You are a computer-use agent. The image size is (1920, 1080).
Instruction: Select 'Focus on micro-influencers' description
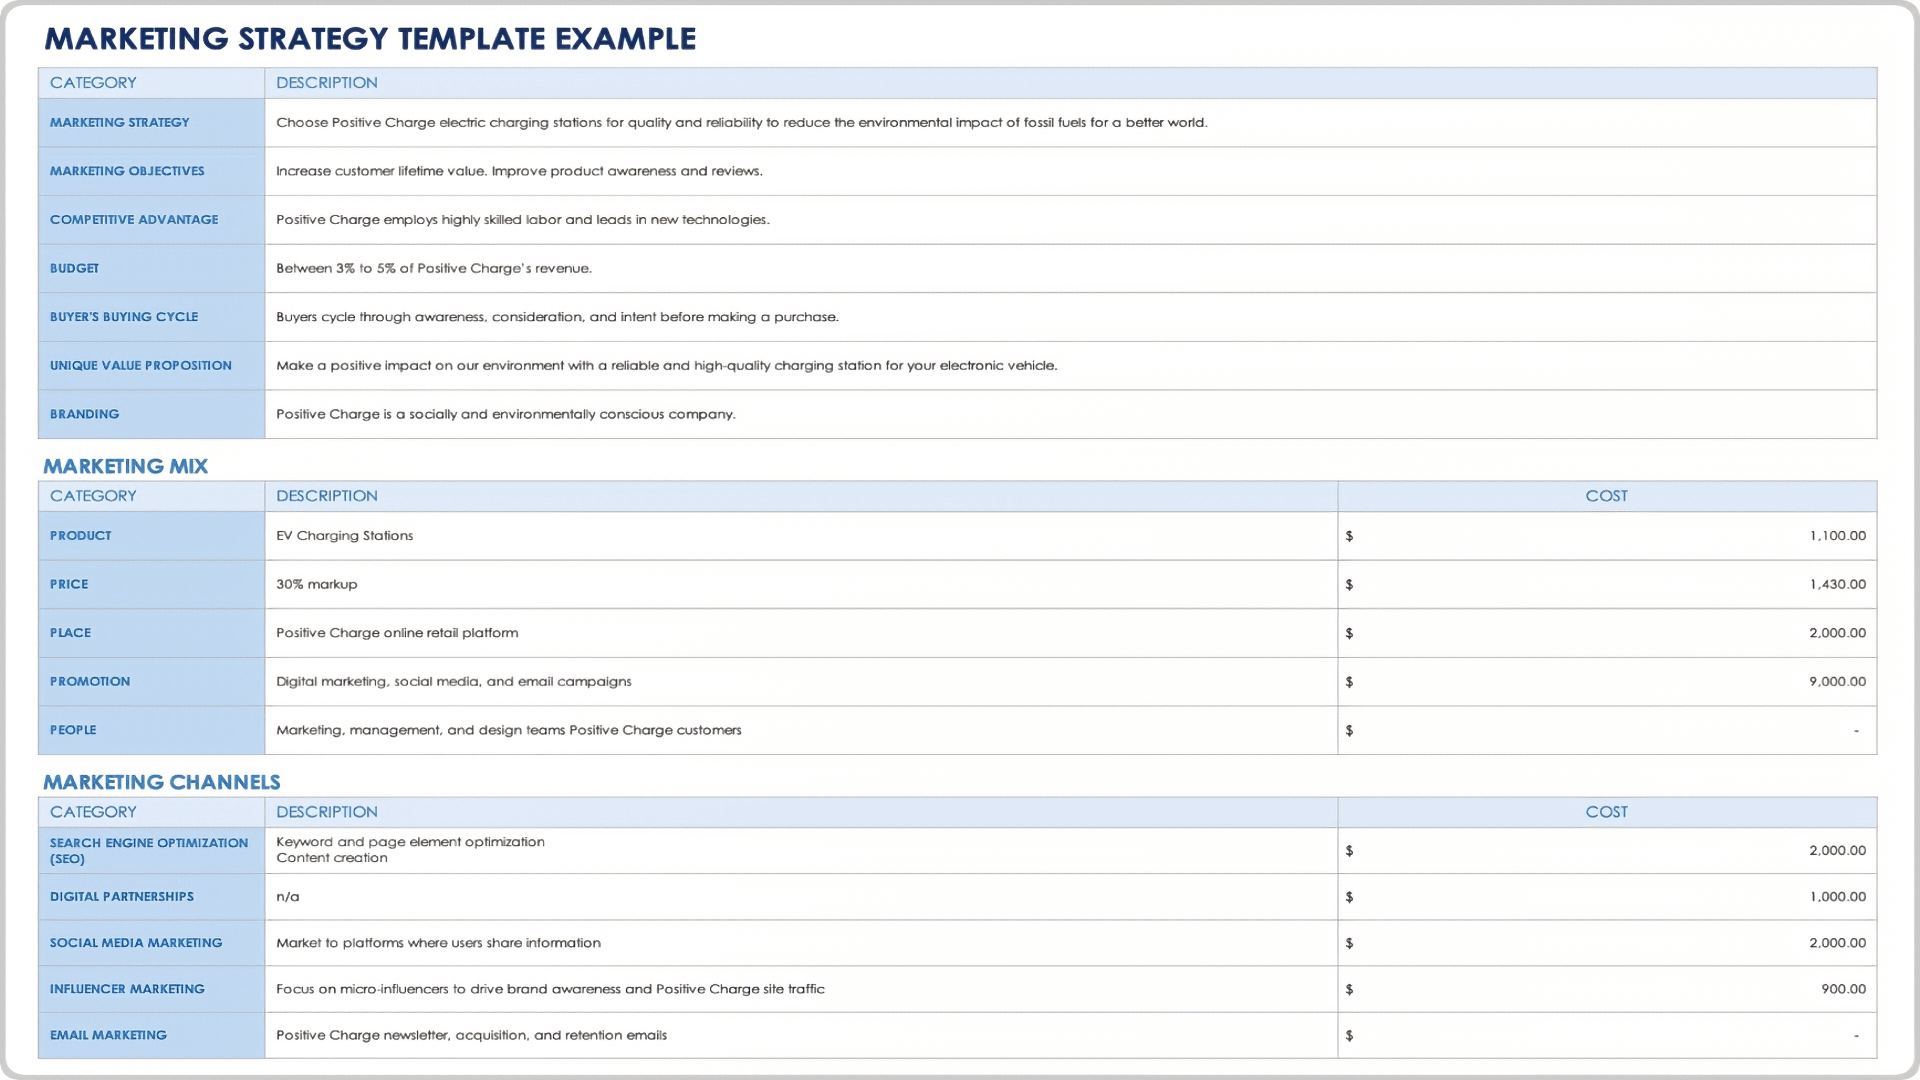coord(801,989)
